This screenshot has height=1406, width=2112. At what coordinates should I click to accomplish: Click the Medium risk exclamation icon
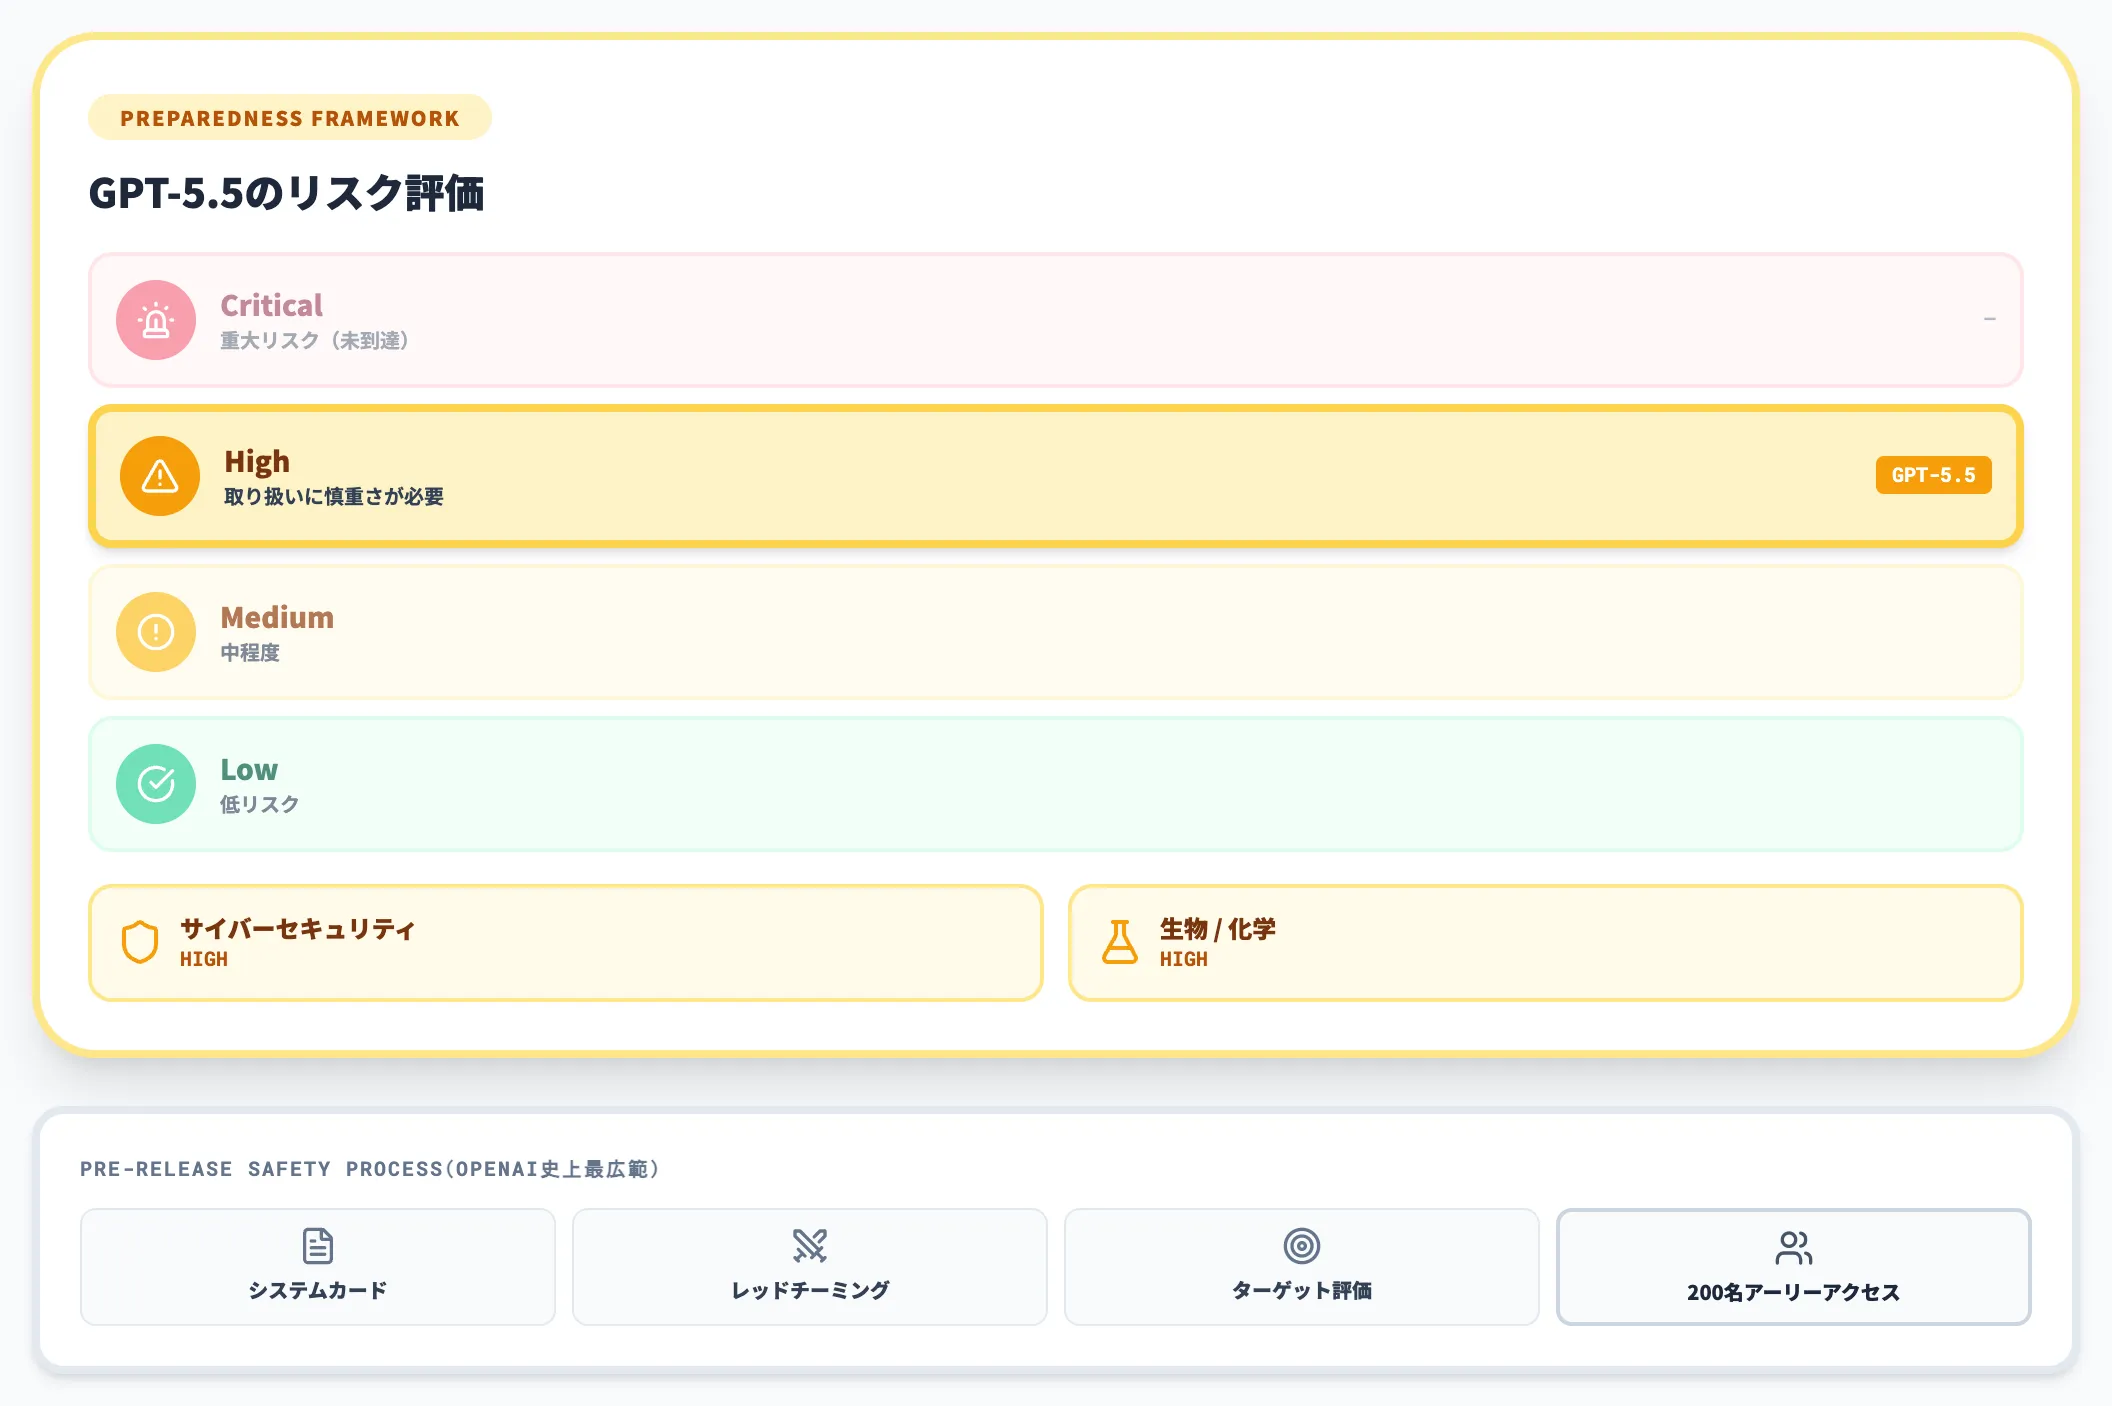(x=155, y=632)
